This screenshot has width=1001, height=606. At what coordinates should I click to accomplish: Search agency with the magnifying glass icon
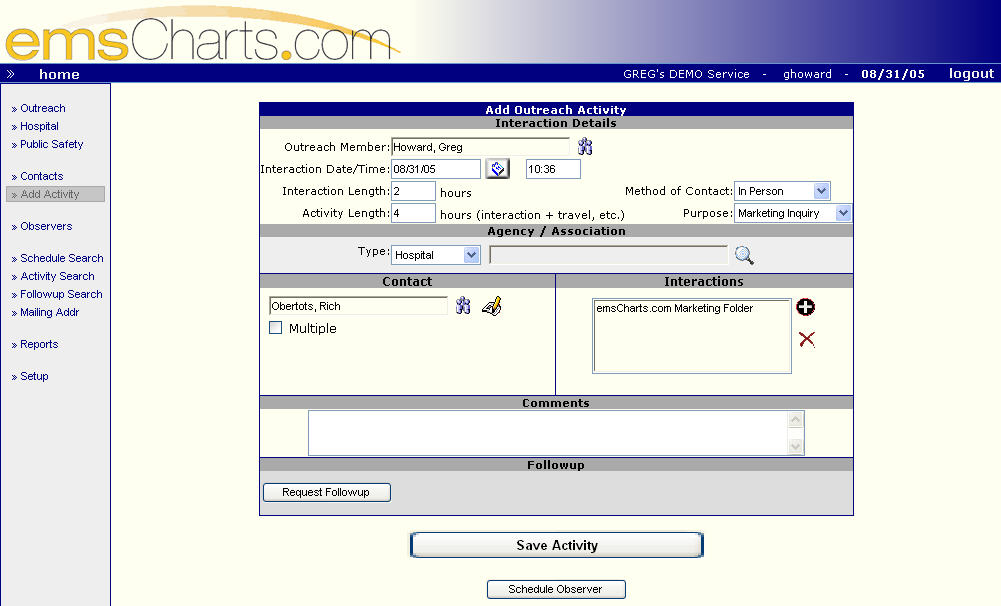pos(744,255)
